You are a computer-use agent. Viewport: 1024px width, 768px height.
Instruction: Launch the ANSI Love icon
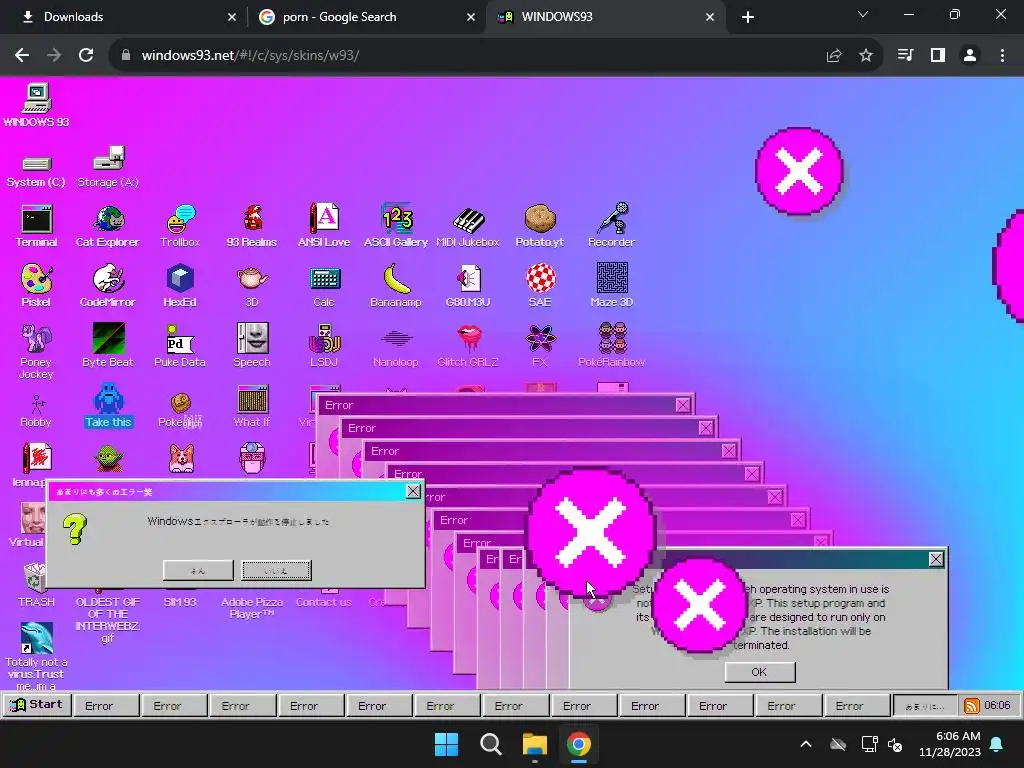pos(324,225)
